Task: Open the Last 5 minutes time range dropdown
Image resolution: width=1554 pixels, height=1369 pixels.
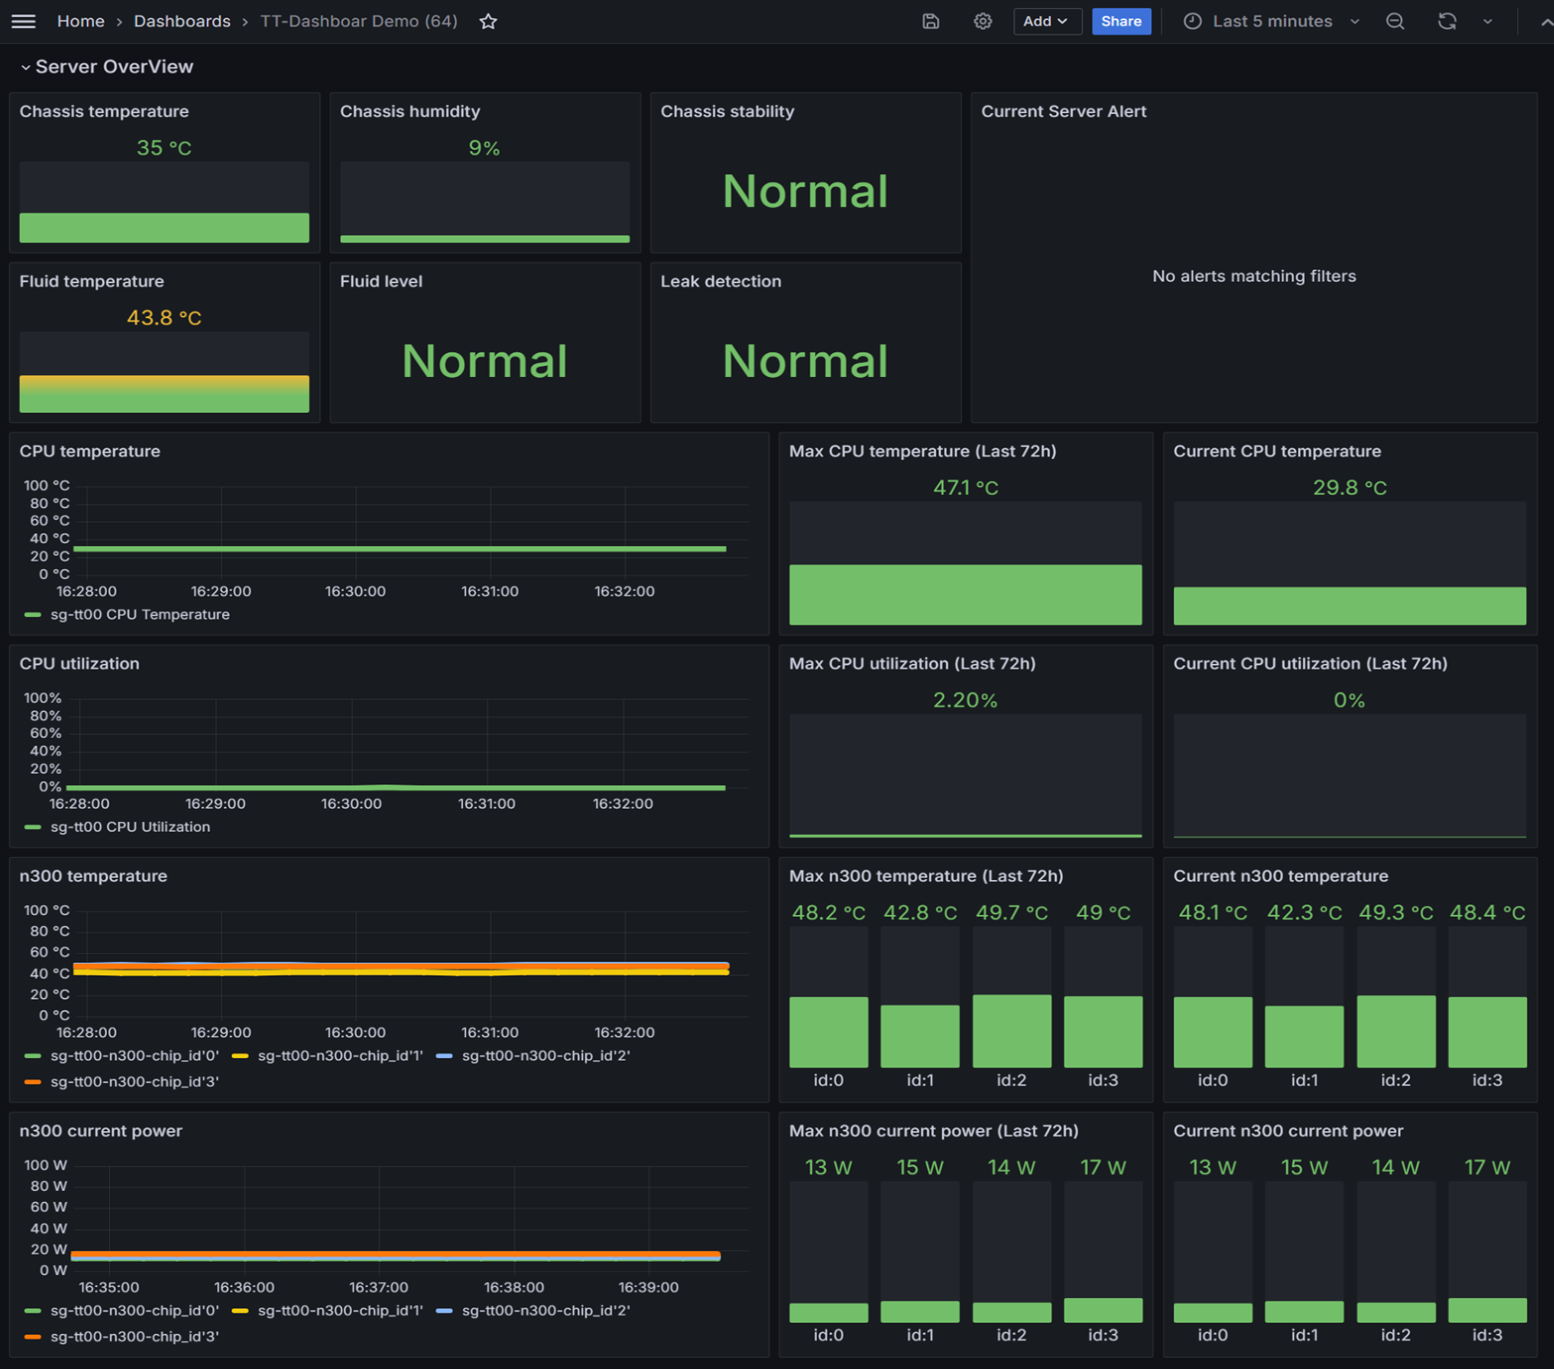Action: [x=1272, y=21]
